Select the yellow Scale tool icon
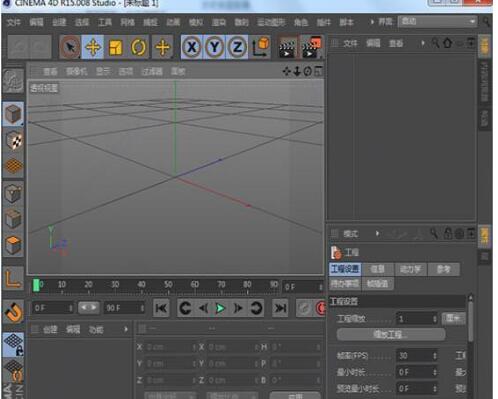Screen dimensions: 498x399 tap(115, 47)
